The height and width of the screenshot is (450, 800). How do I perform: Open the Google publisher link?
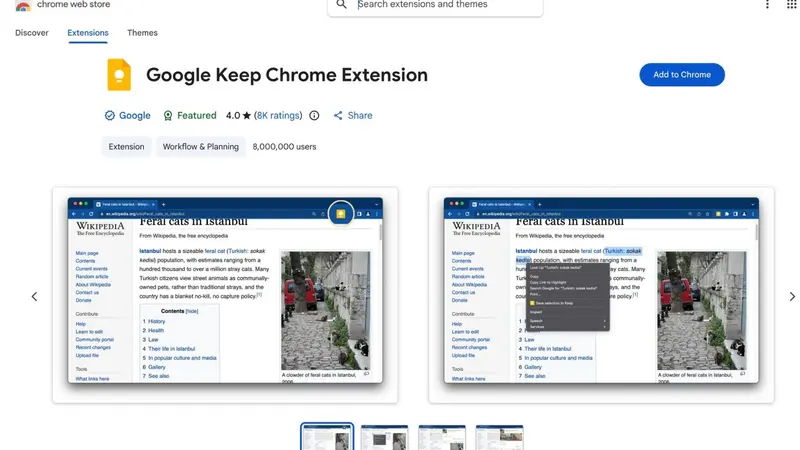pyautogui.click(x=135, y=115)
